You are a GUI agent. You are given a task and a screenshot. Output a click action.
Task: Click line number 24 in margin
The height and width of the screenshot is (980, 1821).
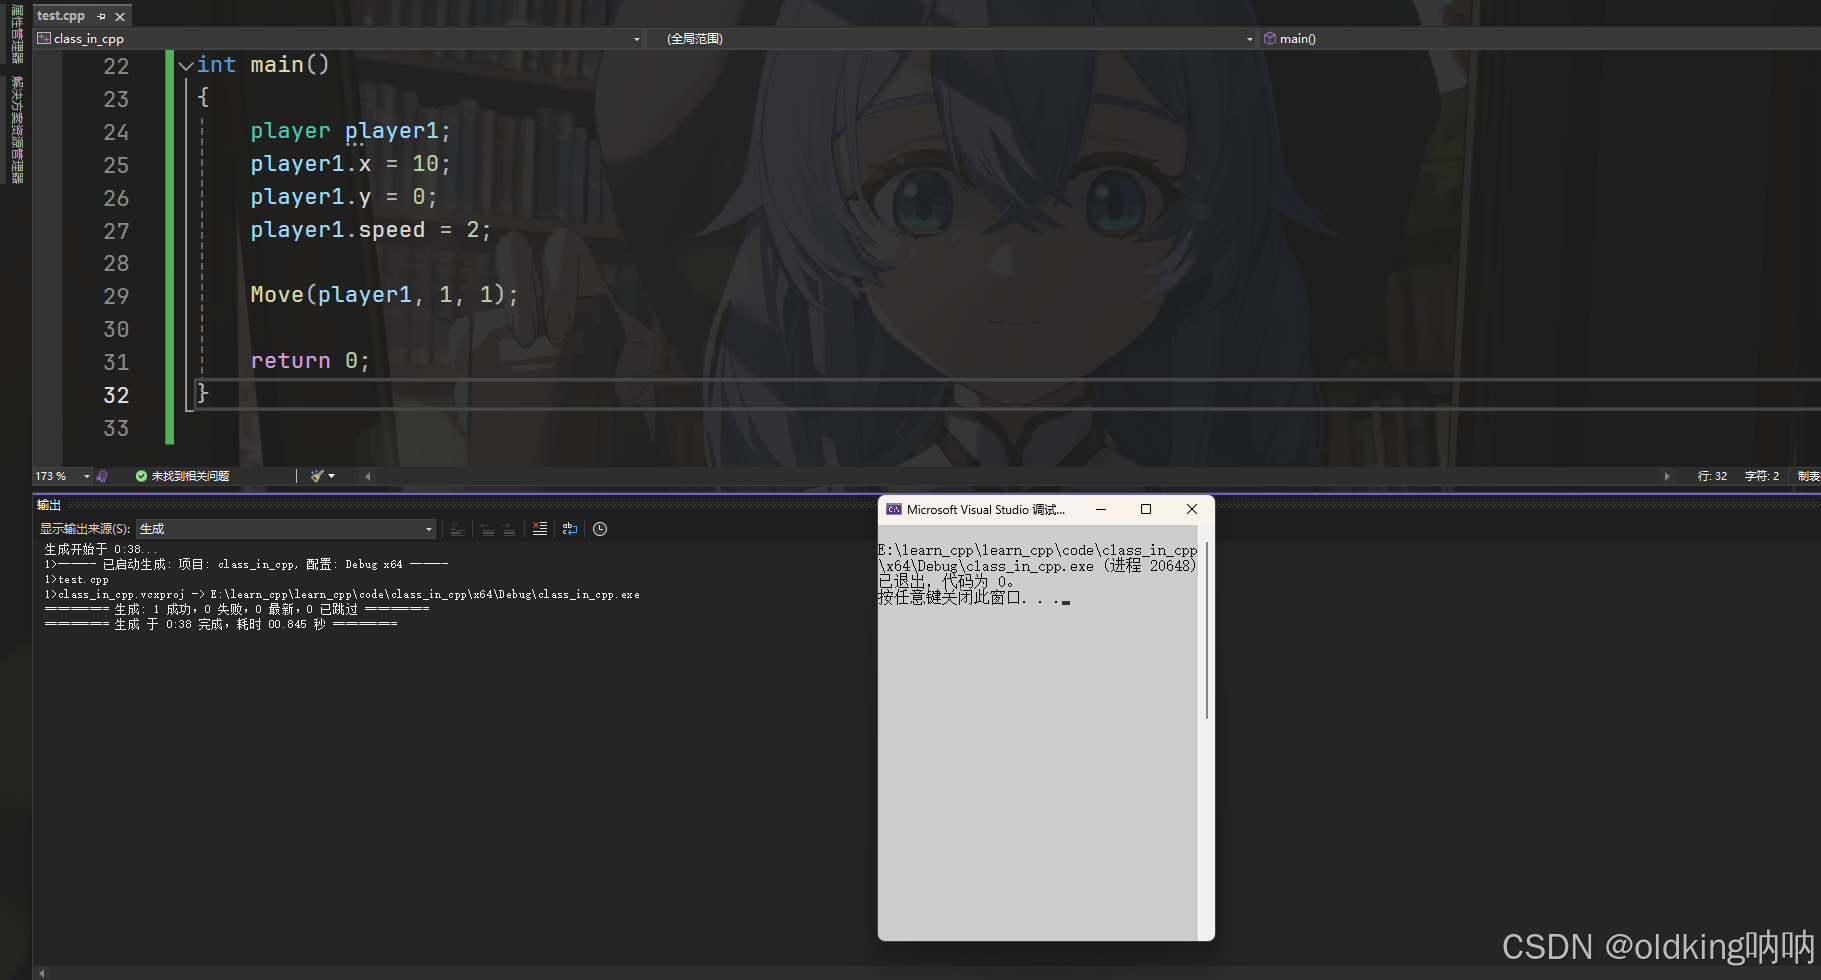click(x=116, y=132)
